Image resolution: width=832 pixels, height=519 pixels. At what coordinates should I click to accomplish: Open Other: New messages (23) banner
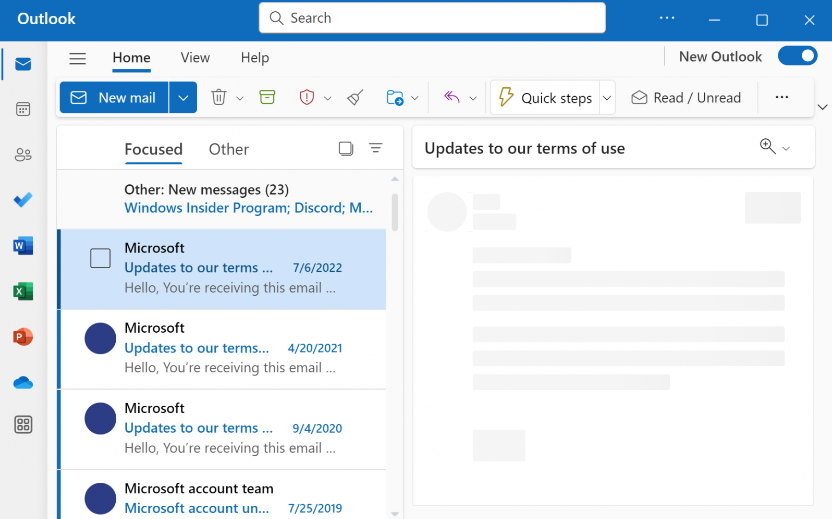(222, 199)
